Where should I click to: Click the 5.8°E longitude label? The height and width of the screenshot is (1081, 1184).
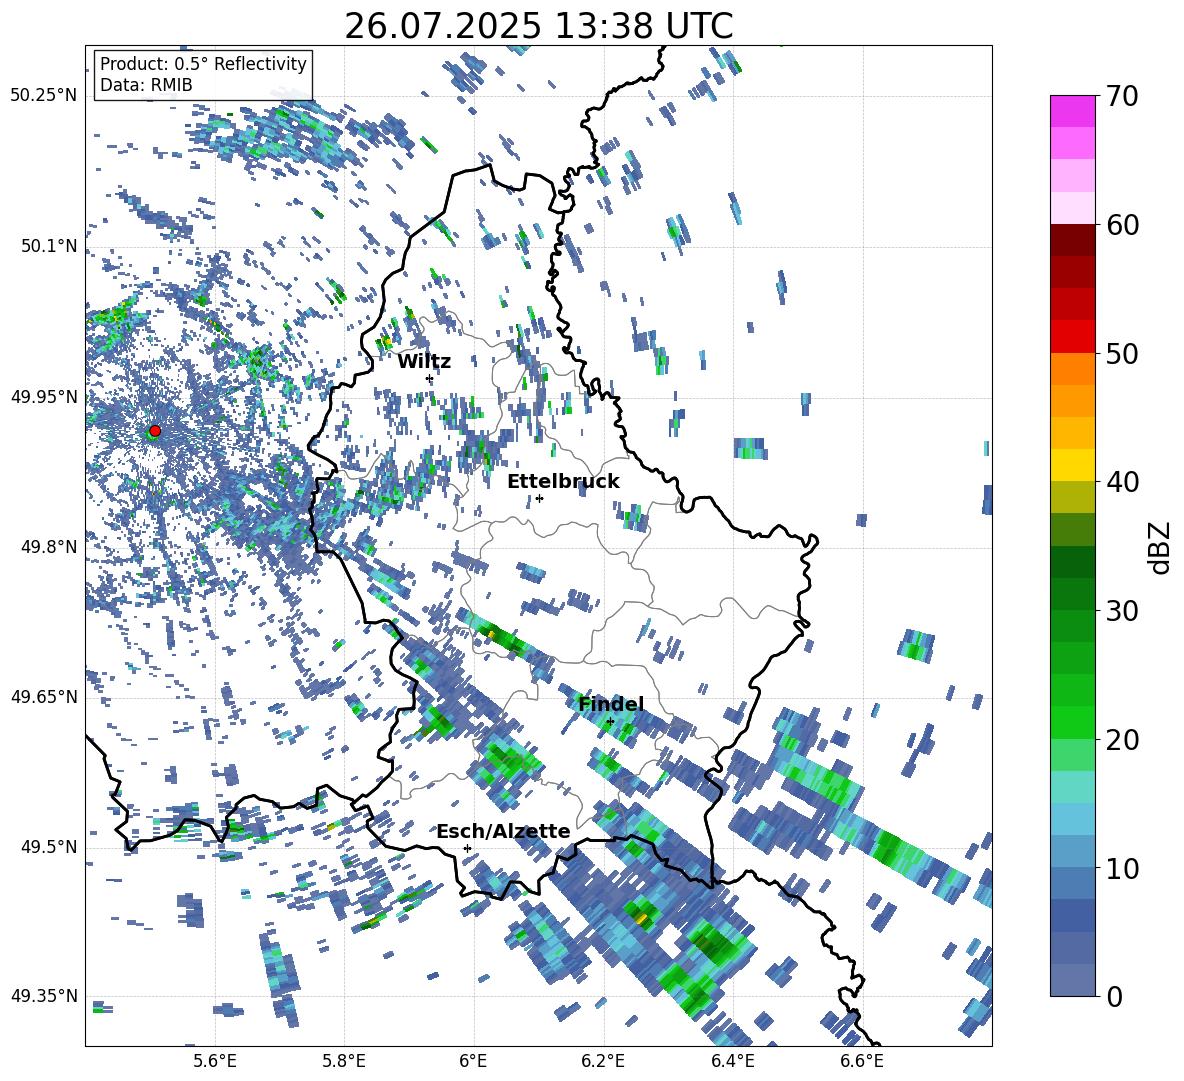coord(344,1061)
